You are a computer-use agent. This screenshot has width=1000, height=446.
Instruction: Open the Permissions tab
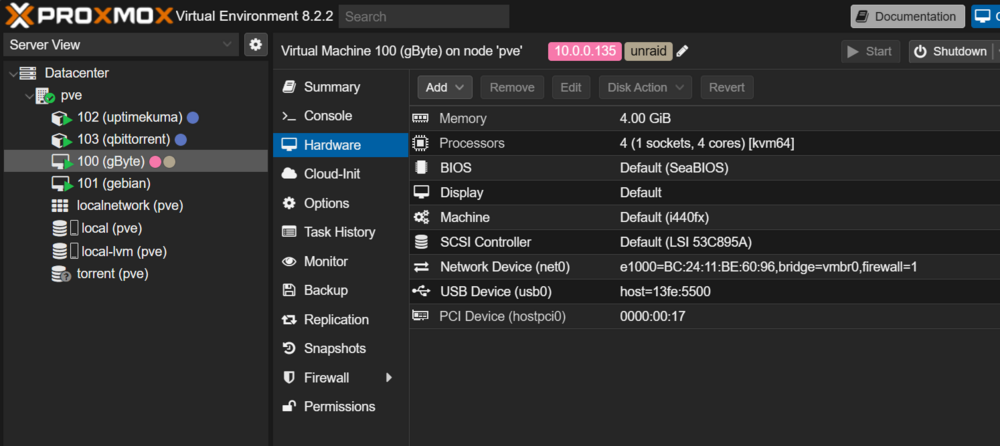click(341, 406)
